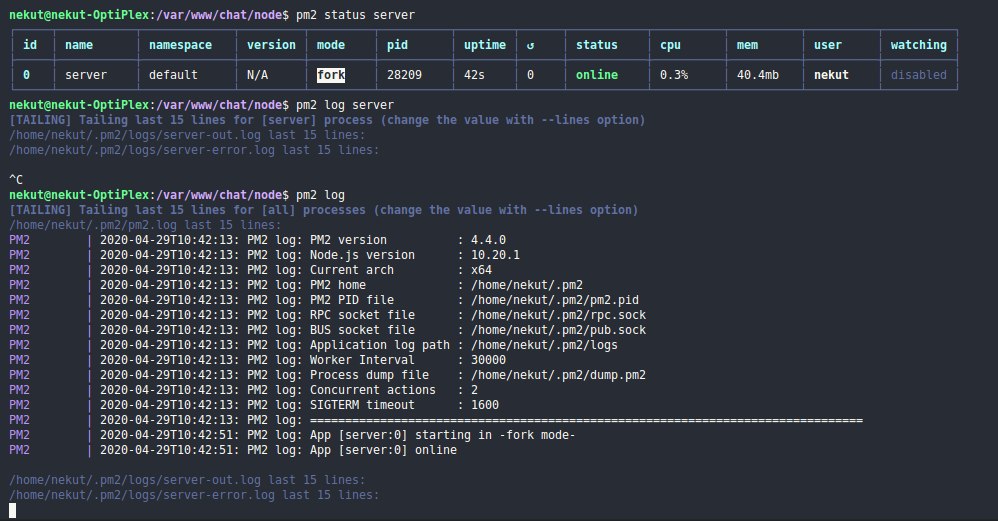Click the RPC socket file path rpc.sock
This screenshot has height=521, width=998.
(x=558, y=315)
